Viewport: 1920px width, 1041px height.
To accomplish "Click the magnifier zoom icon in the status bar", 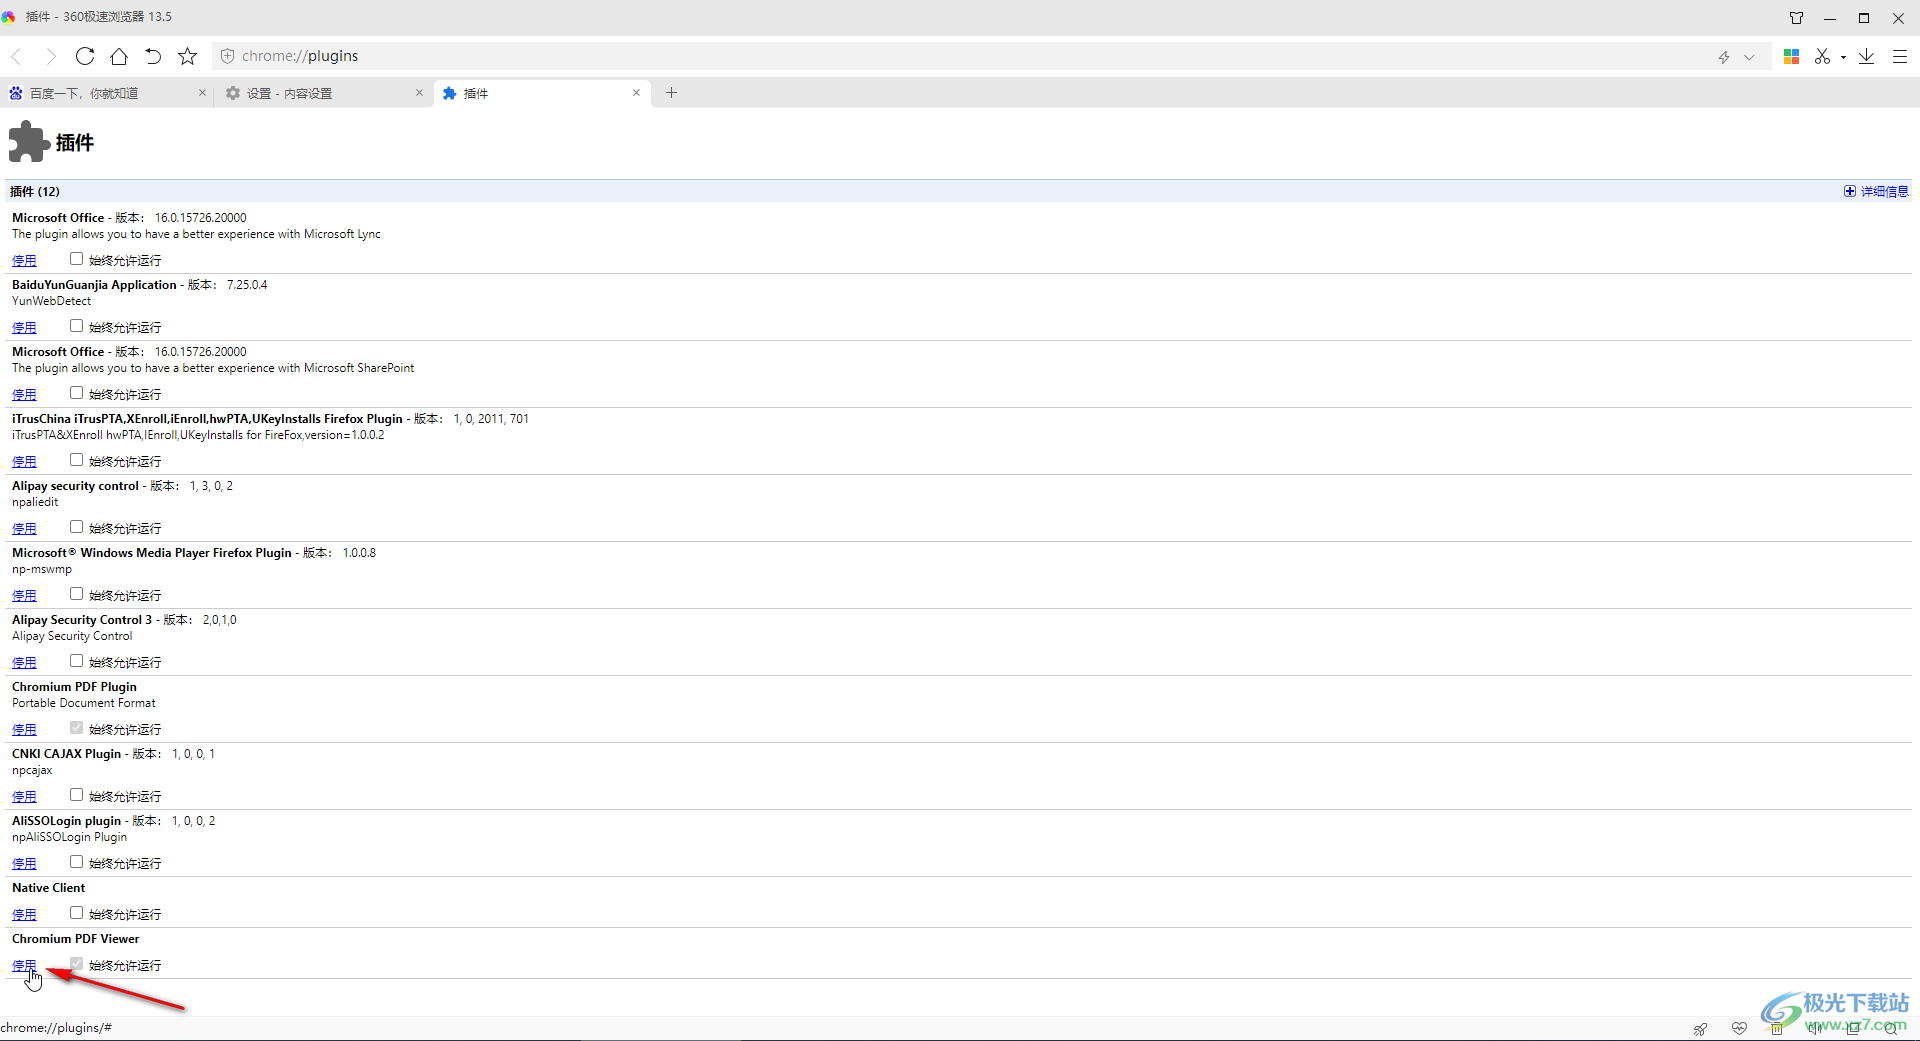I will 1892,1028.
